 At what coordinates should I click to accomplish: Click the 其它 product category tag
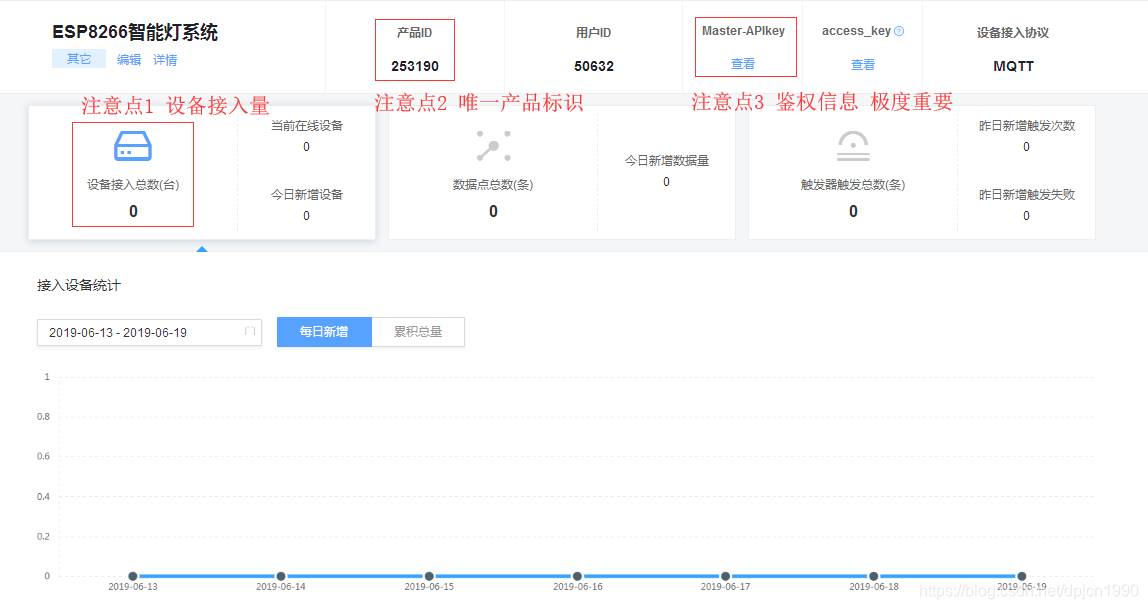(x=78, y=59)
